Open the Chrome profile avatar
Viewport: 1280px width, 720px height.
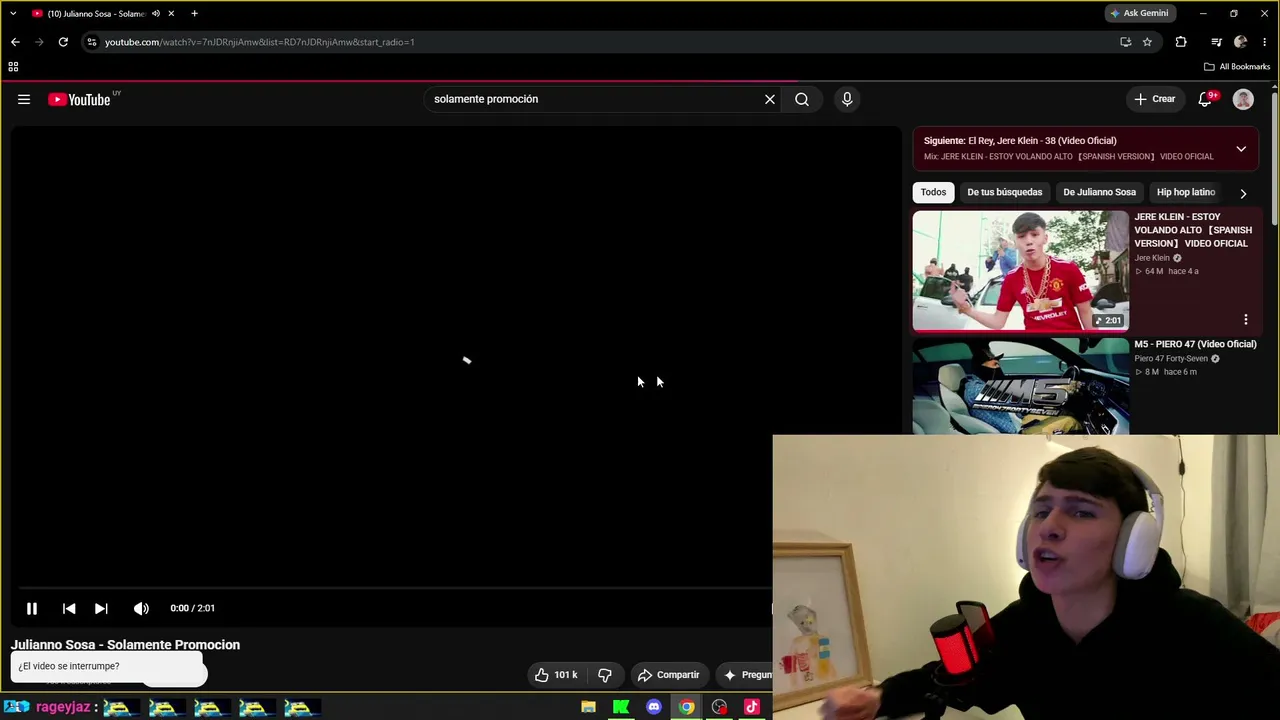point(1241,42)
